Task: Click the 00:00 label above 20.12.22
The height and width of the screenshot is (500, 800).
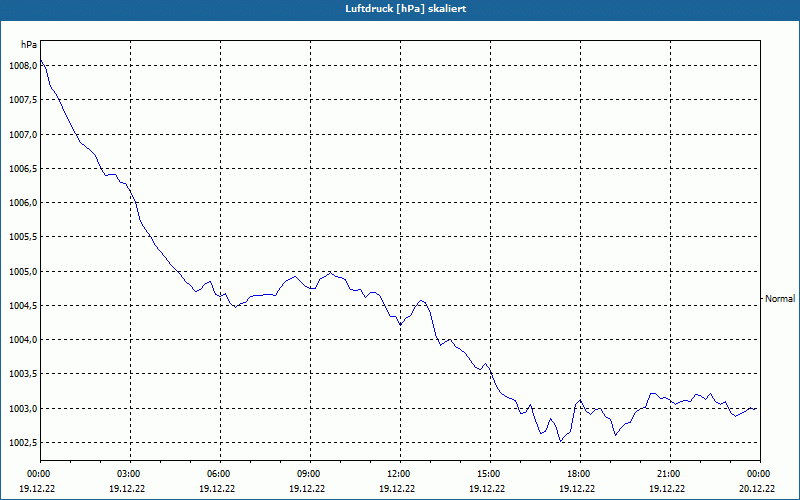Action: pyautogui.click(x=760, y=474)
